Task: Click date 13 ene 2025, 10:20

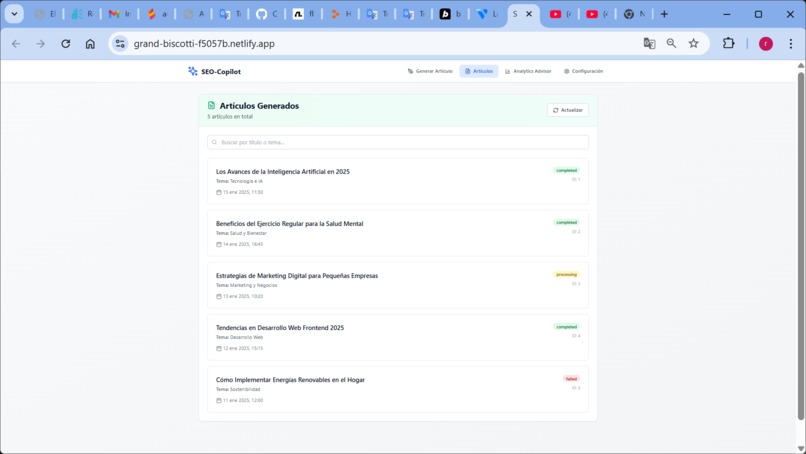Action: [243, 296]
